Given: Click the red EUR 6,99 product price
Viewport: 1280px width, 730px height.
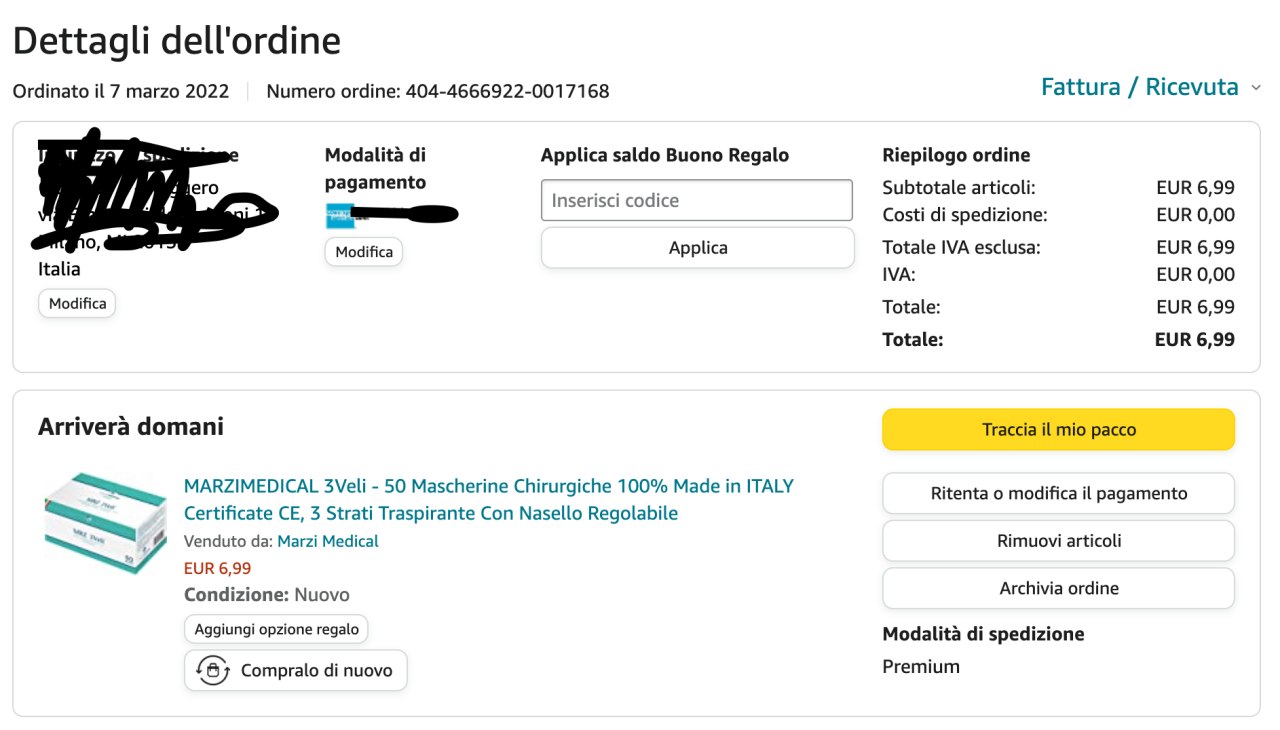Looking at the screenshot, I should coord(217,568).
